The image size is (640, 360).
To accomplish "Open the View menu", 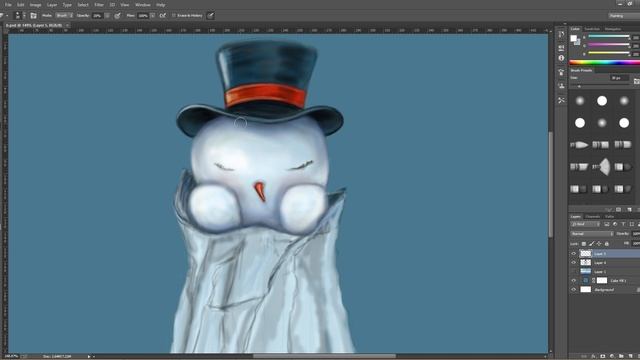I will pyautogui.click(x=125, y=5).
